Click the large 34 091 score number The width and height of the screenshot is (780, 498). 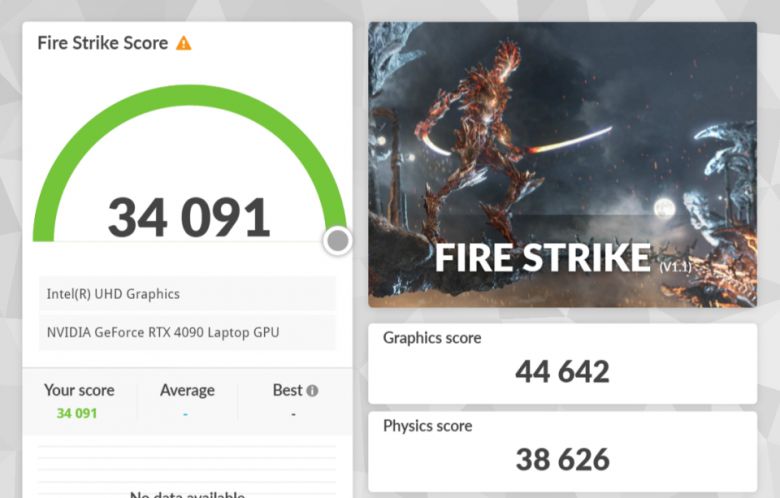coord(189,217)
